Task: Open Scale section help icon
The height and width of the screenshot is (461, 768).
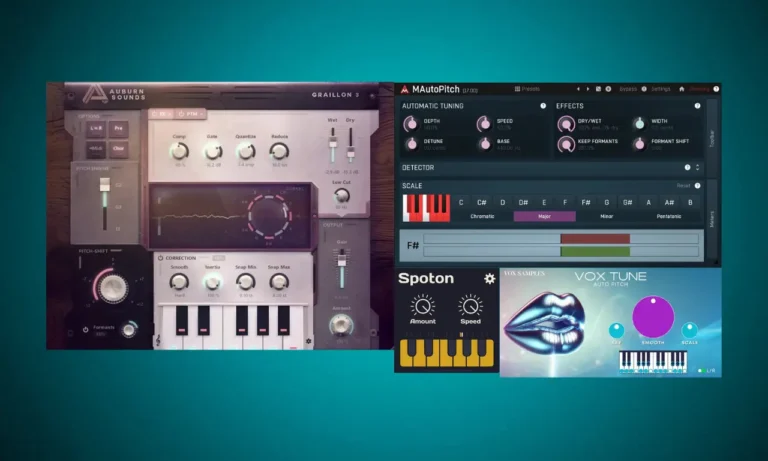Action: 697,186
